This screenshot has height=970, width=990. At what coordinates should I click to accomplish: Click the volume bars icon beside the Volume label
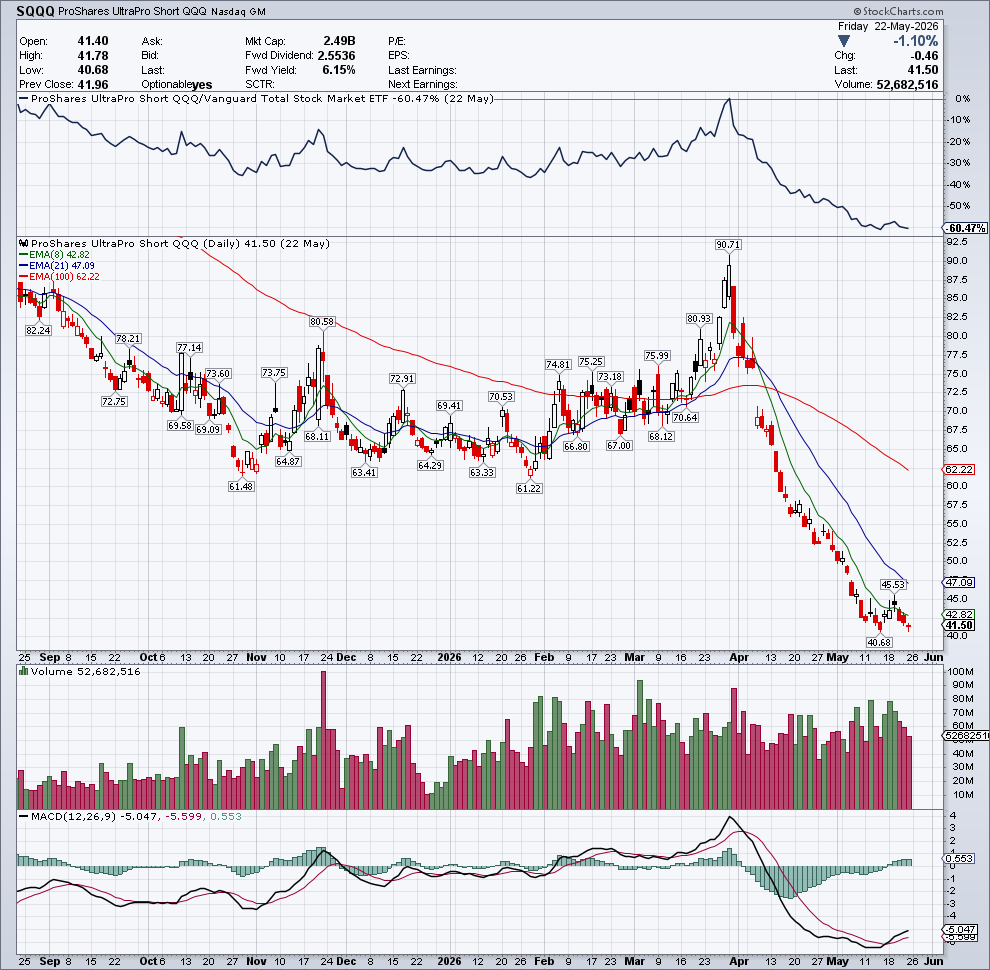pyautogui.click(x=24, y=671)
